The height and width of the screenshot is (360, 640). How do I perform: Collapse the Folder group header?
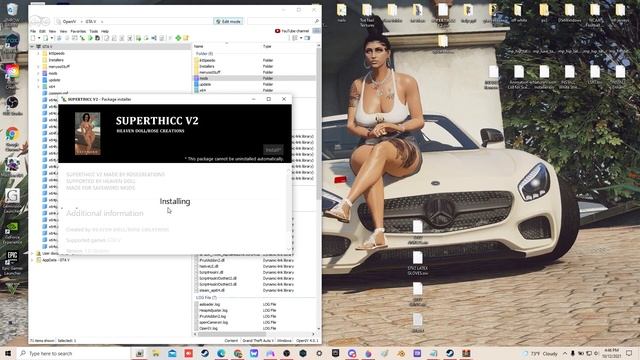[x=204, y=53]
